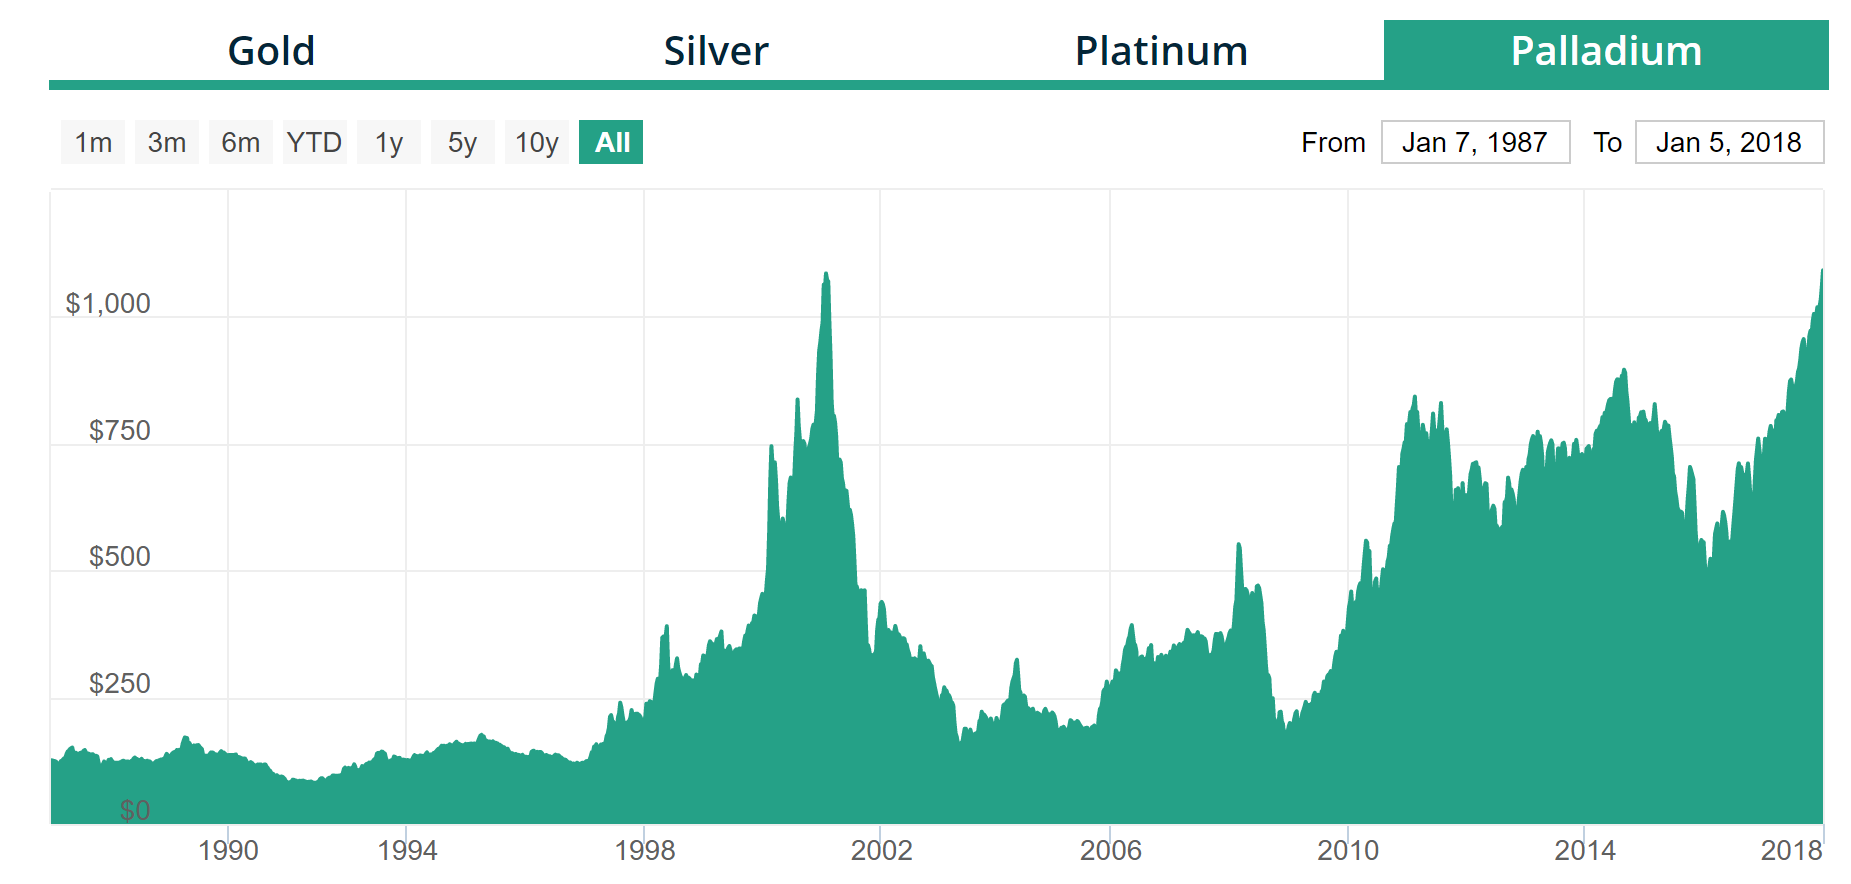Click the $1,000 y-axis label
This screenshot has width=1851, height=884.
pos(108,303)
